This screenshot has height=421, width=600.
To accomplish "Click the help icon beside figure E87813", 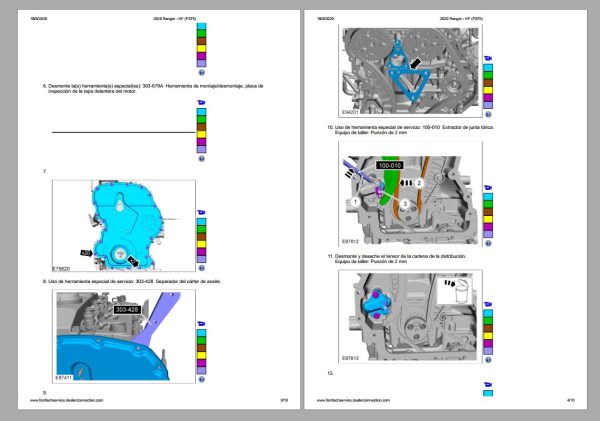I will [488, 360].
